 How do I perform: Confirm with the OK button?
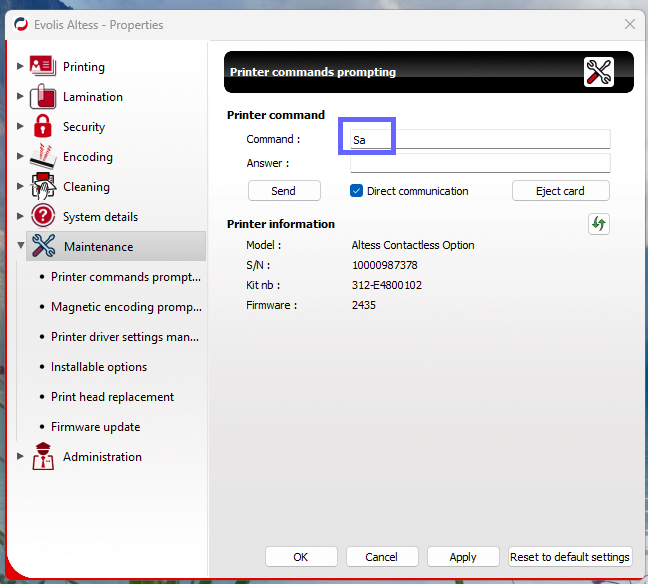point(301,557)
